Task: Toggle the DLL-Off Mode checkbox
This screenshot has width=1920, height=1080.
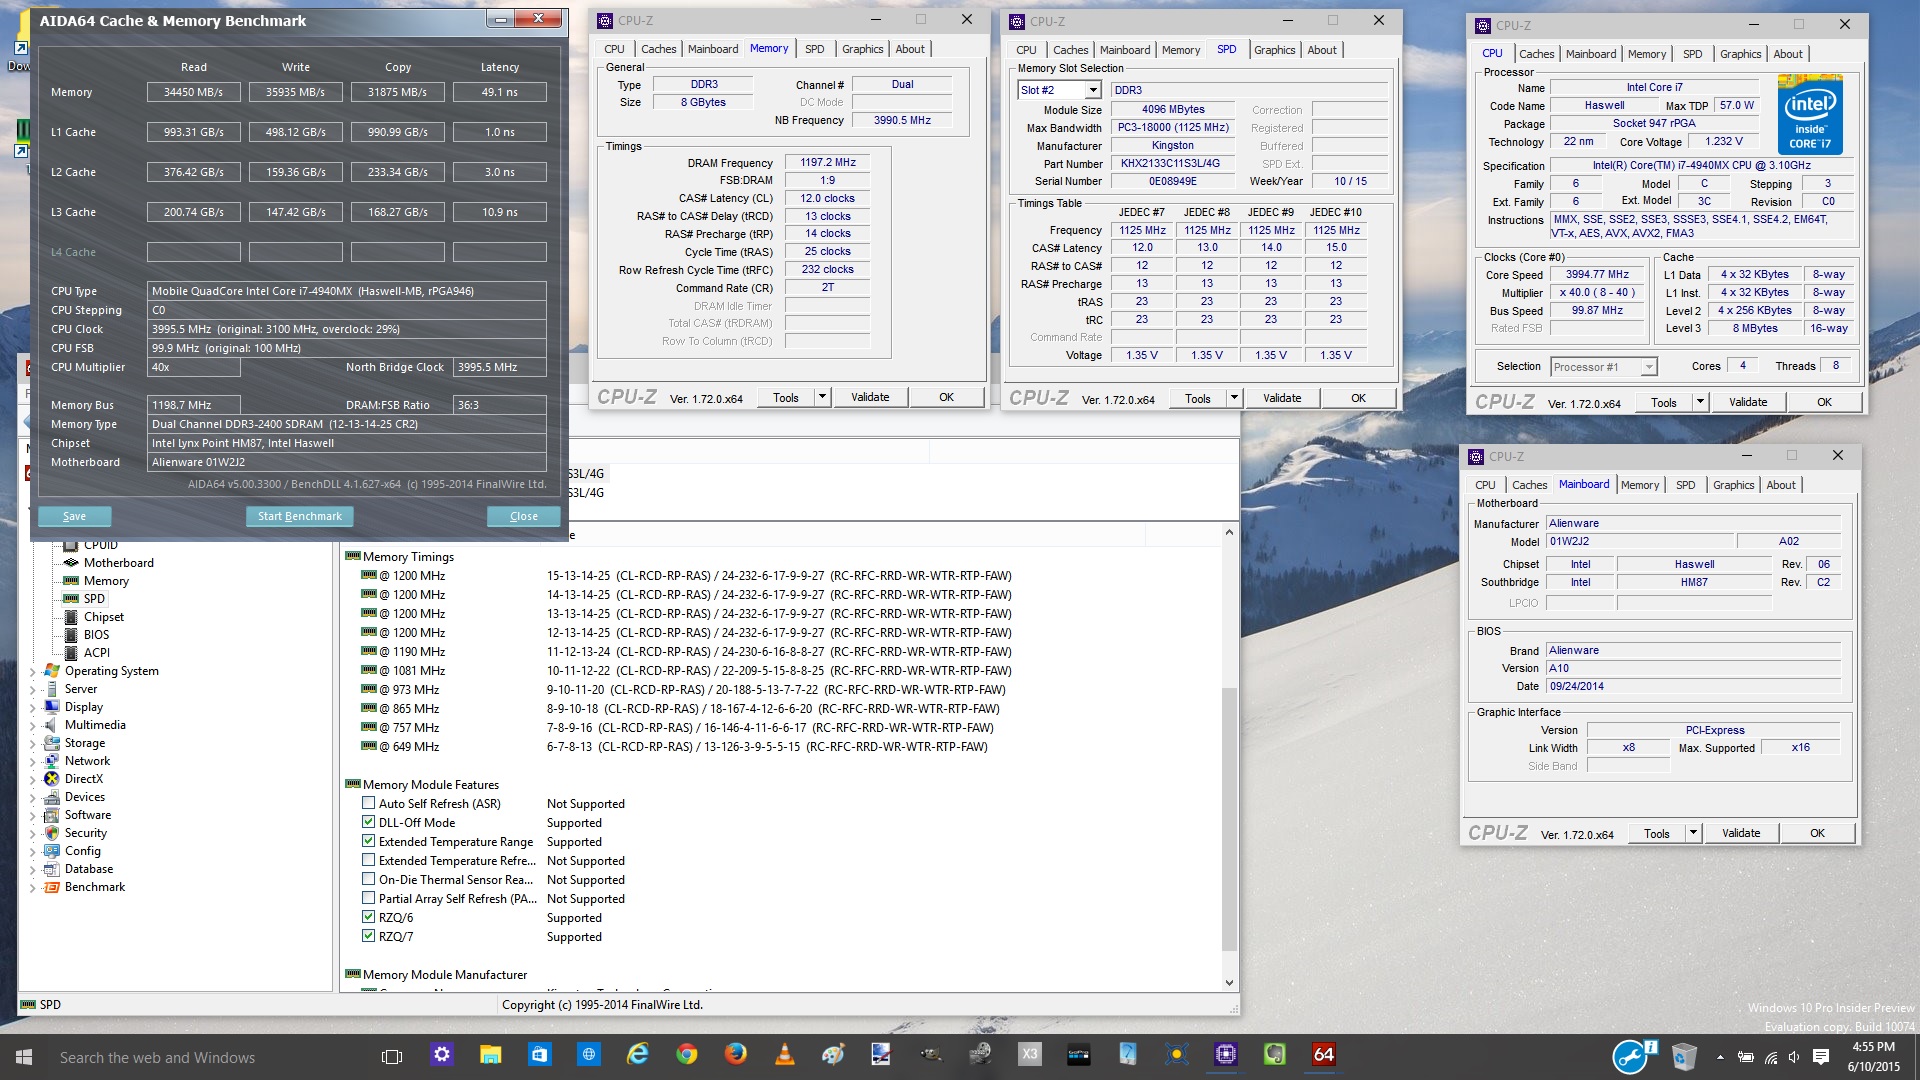Action: (x=368, y=822)
